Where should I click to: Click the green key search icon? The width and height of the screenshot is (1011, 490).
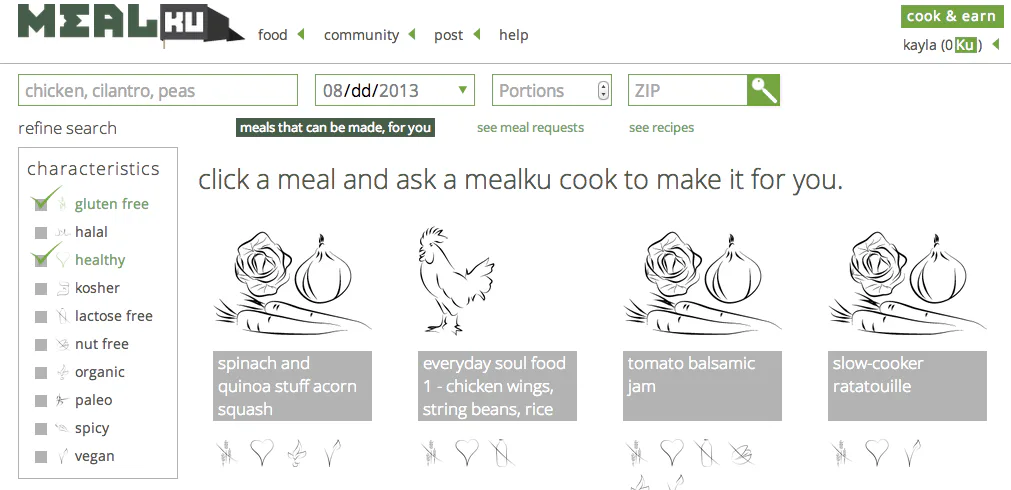(x=763, y=90)
